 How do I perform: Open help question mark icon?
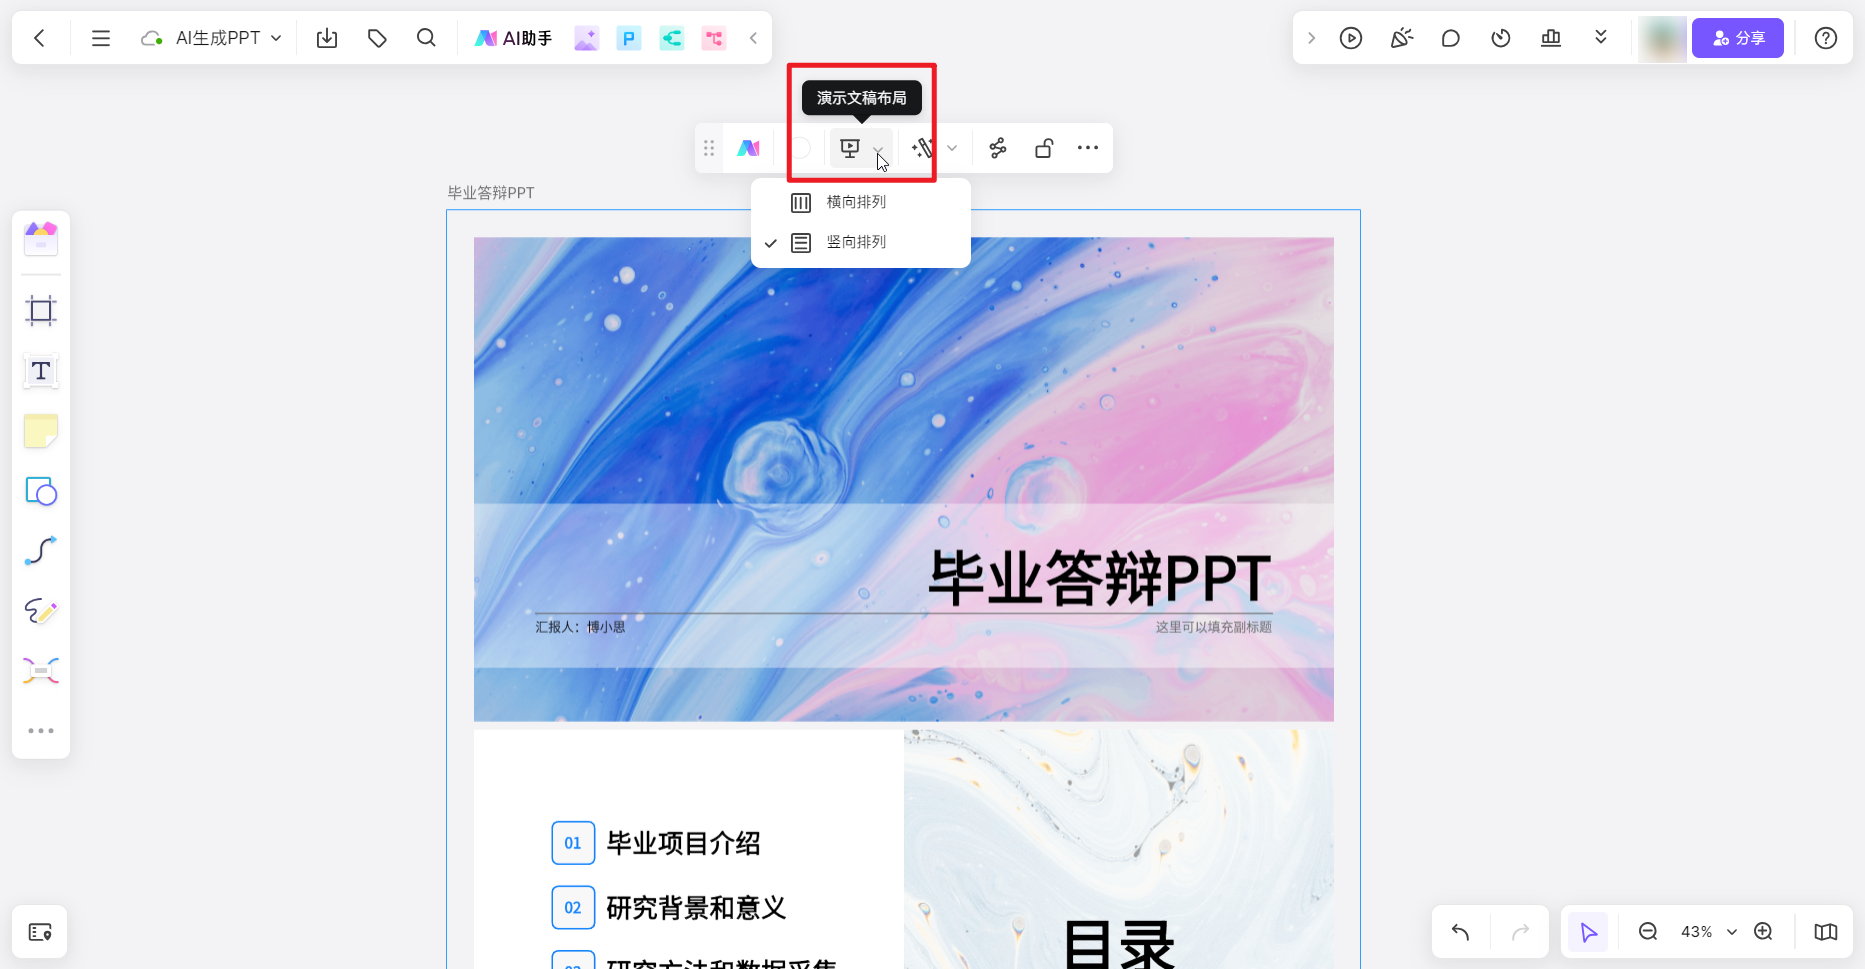pyautogui.click(x=1826, y=38)
